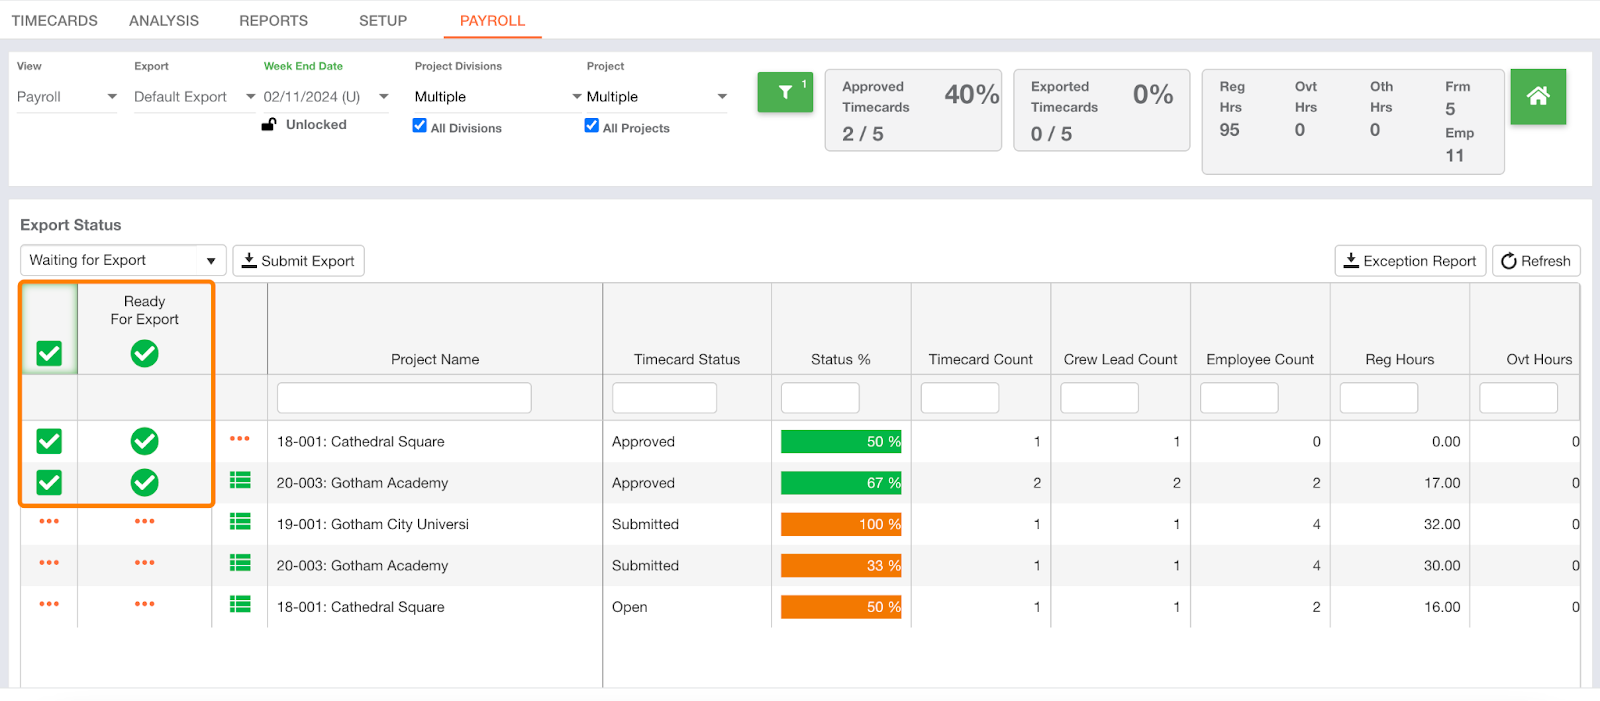Click the Timecard Status filter input
This screenshot has width=1600, height=701.
coord(664,397)
